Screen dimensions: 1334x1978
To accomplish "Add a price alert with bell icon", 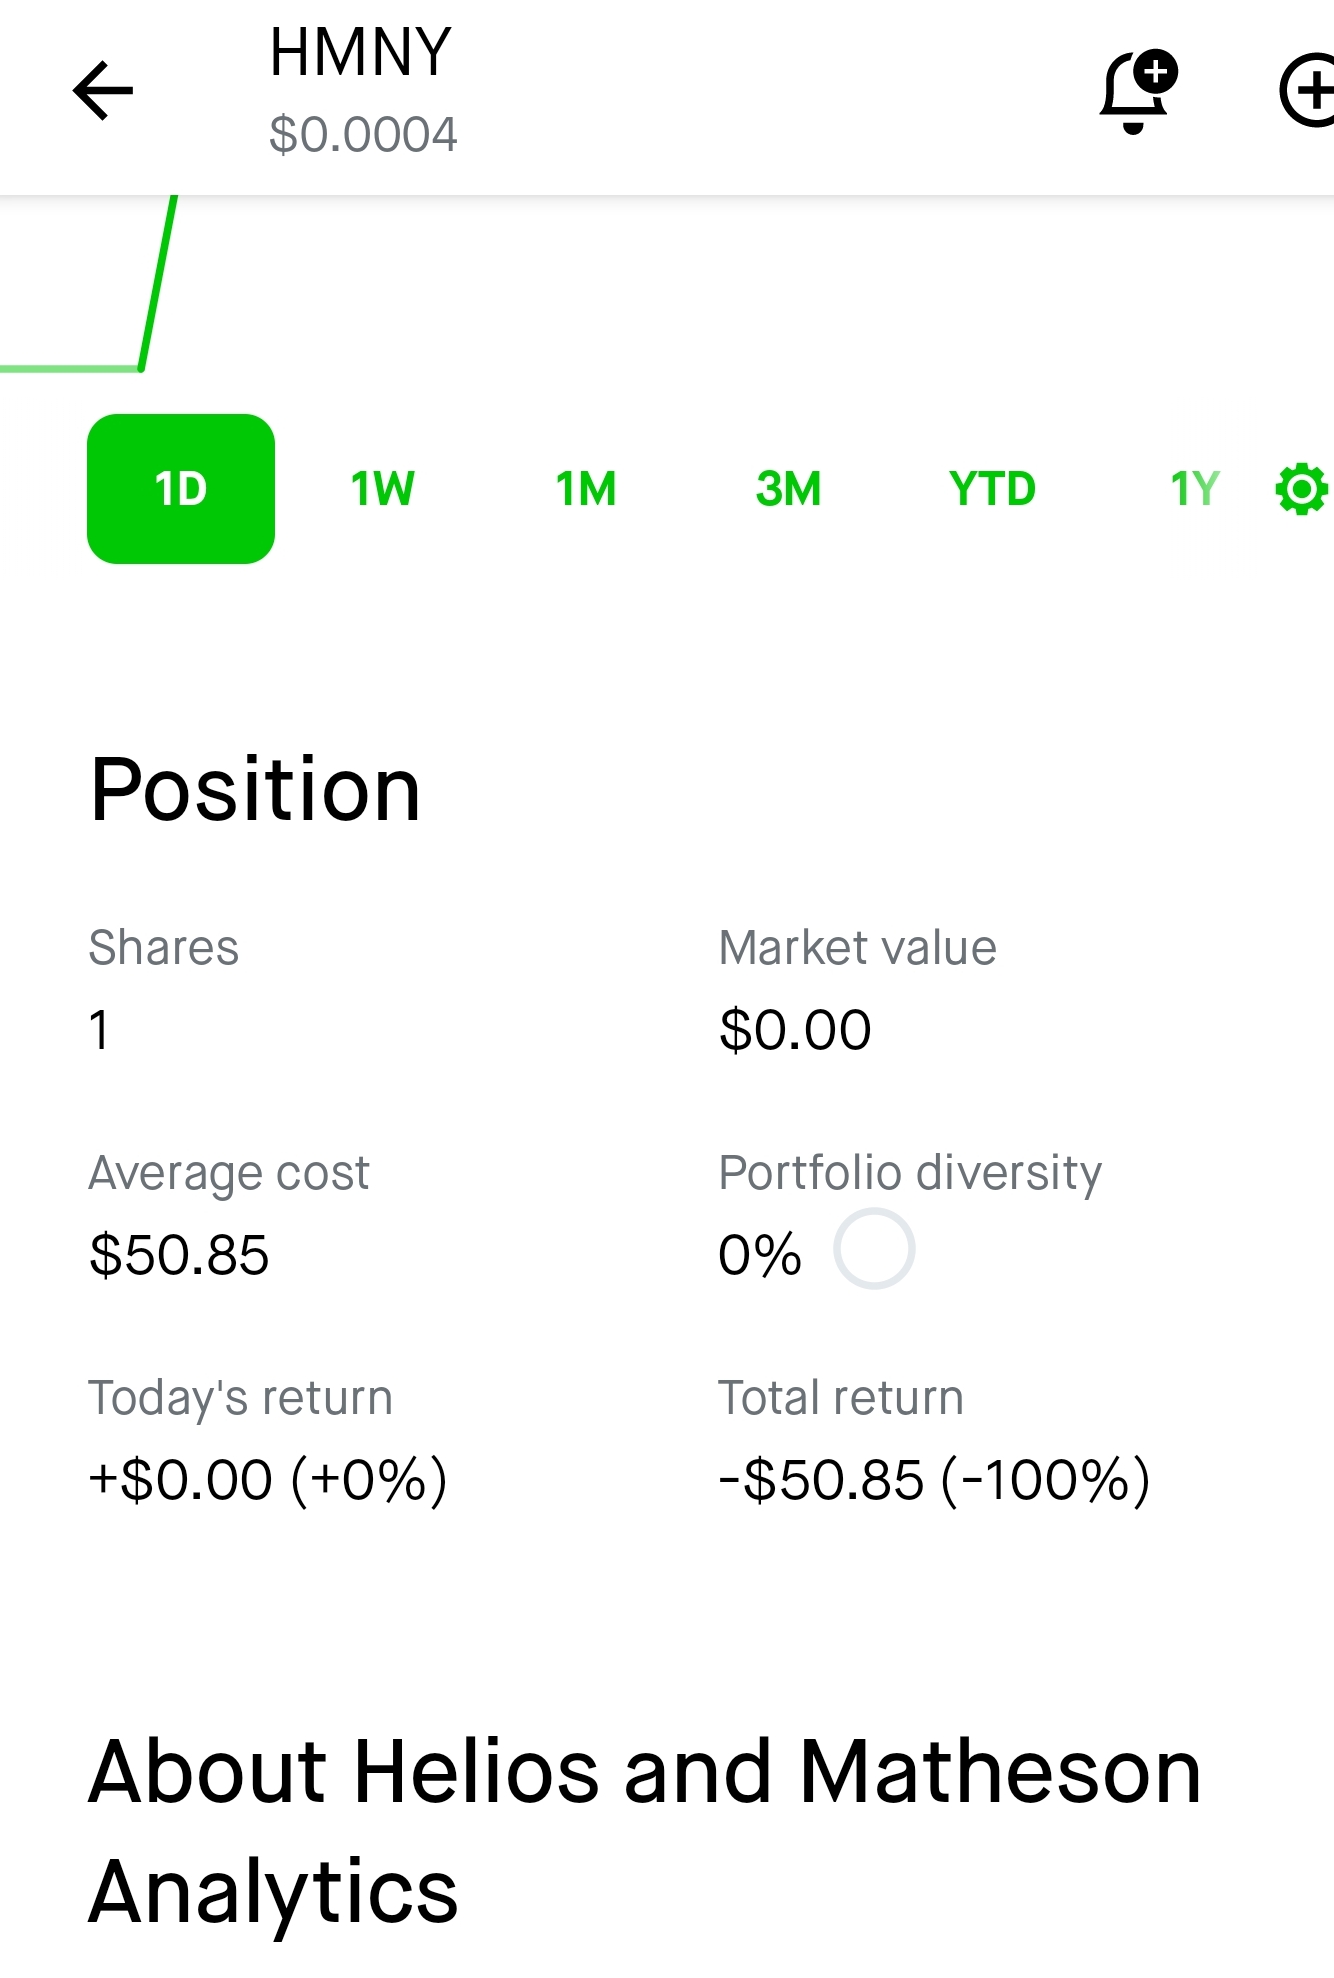I will point(1139,91).
